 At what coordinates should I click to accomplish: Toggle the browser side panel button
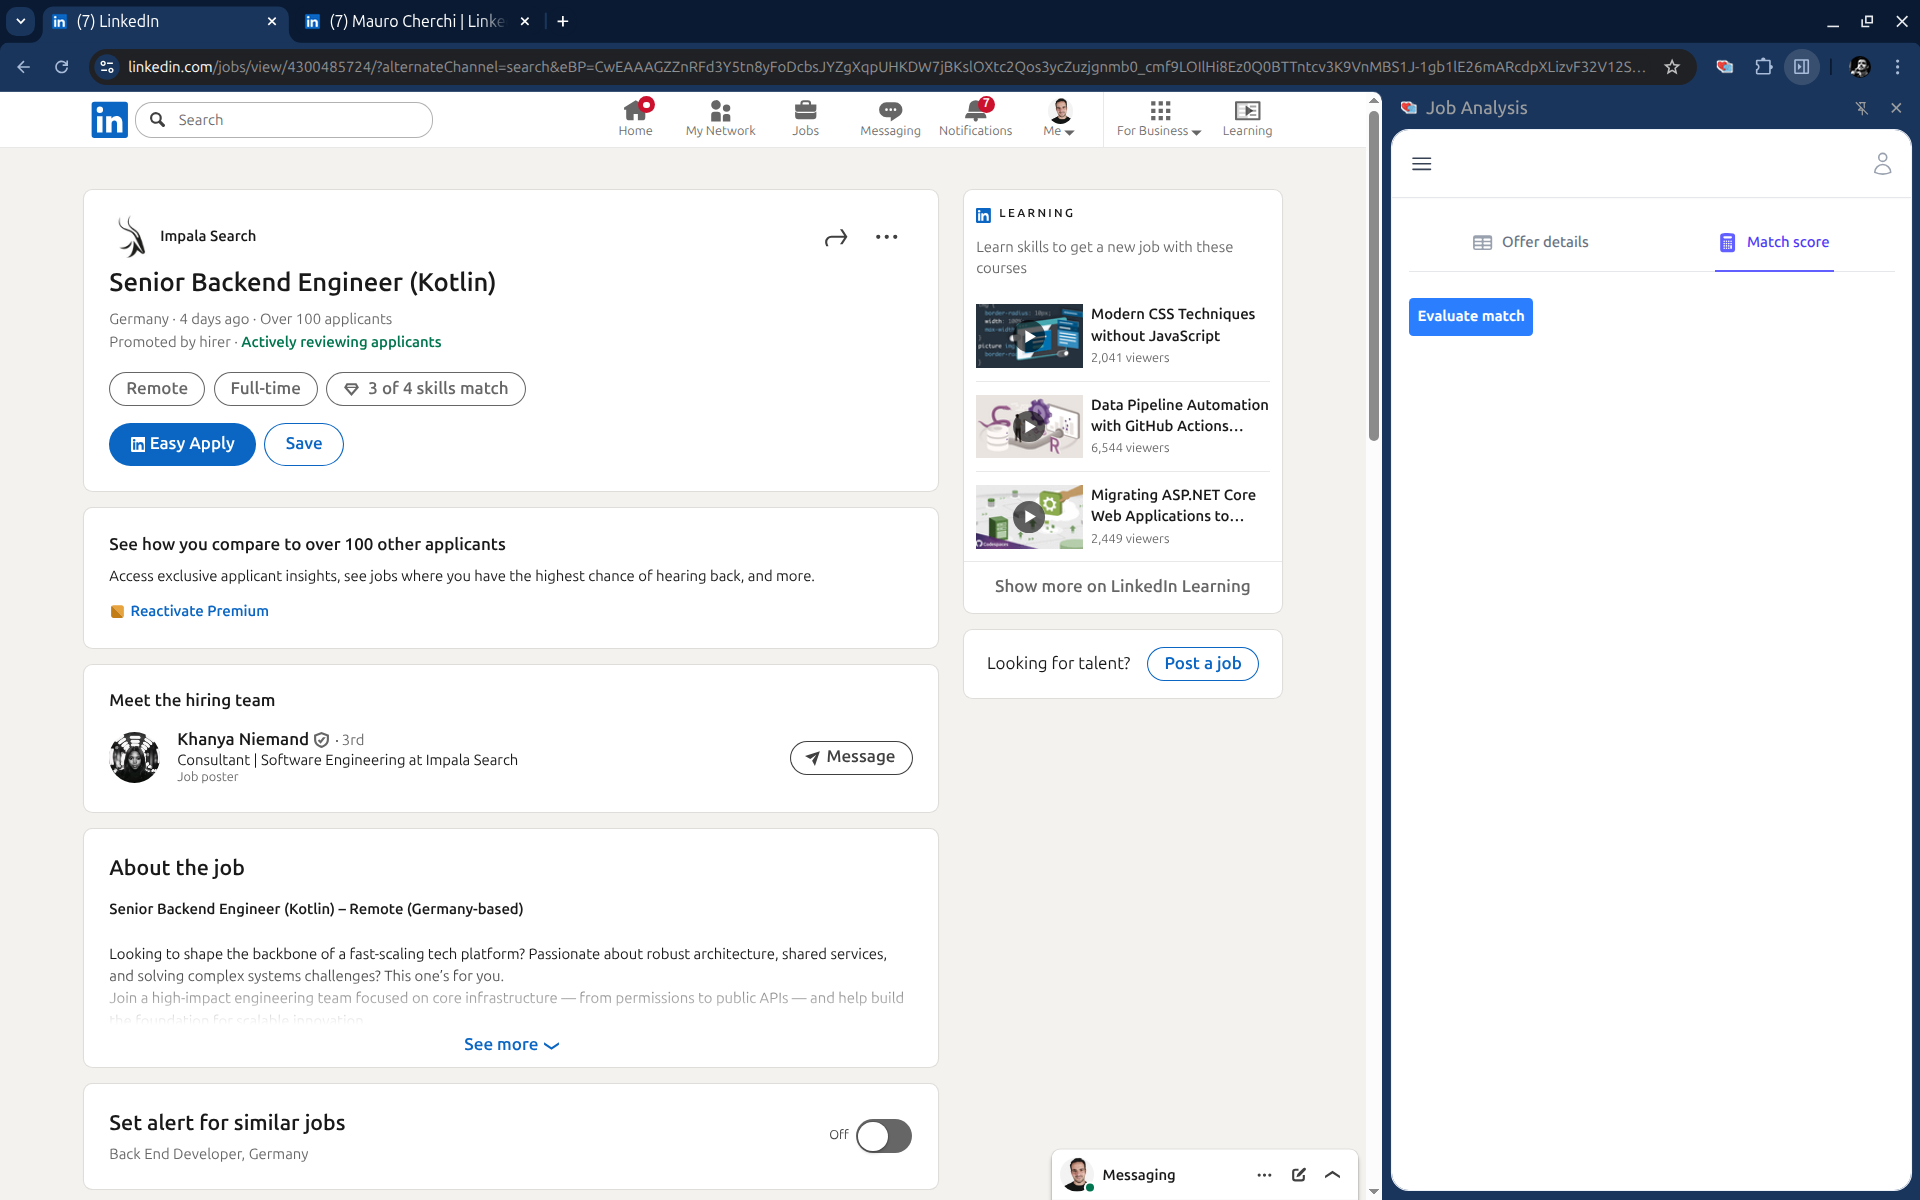pyautogui.click(x=1801, y=67)
